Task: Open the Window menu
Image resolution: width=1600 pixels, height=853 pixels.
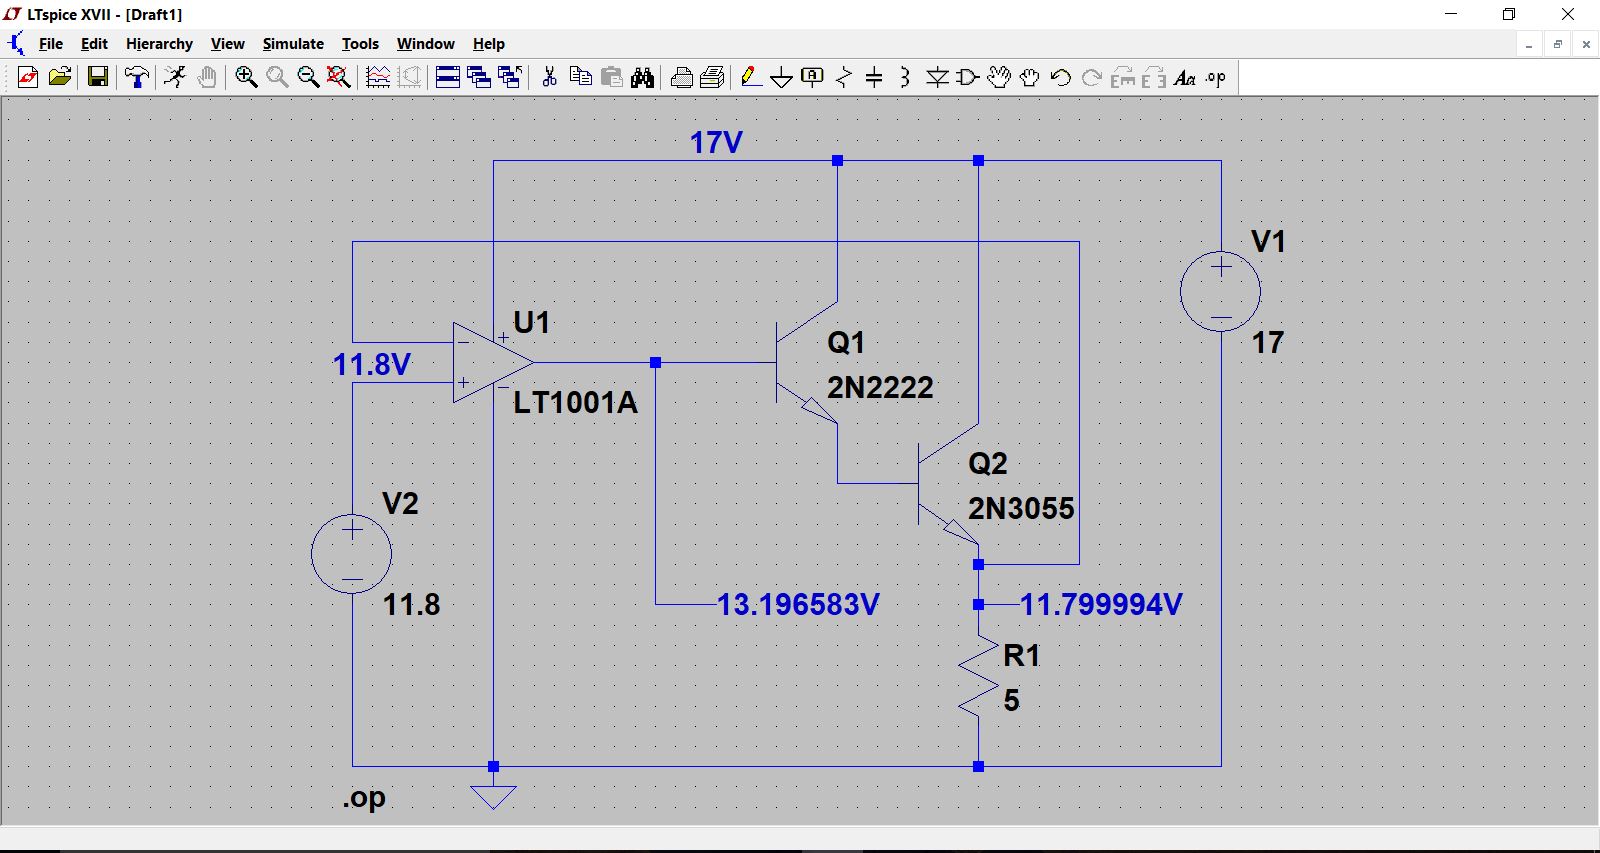Action: tap(425, 44)
